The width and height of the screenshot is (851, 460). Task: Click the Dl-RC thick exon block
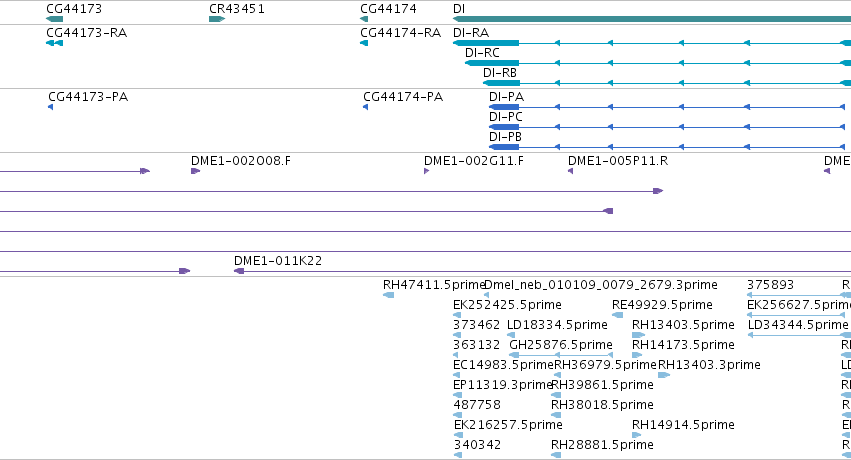click(x=492, y=63)
